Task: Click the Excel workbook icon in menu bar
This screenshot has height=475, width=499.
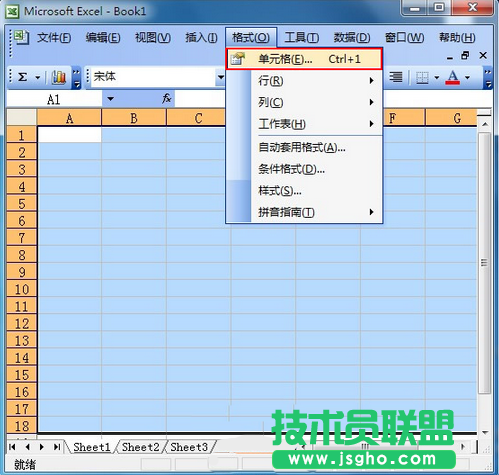Action: click(21, 37)
